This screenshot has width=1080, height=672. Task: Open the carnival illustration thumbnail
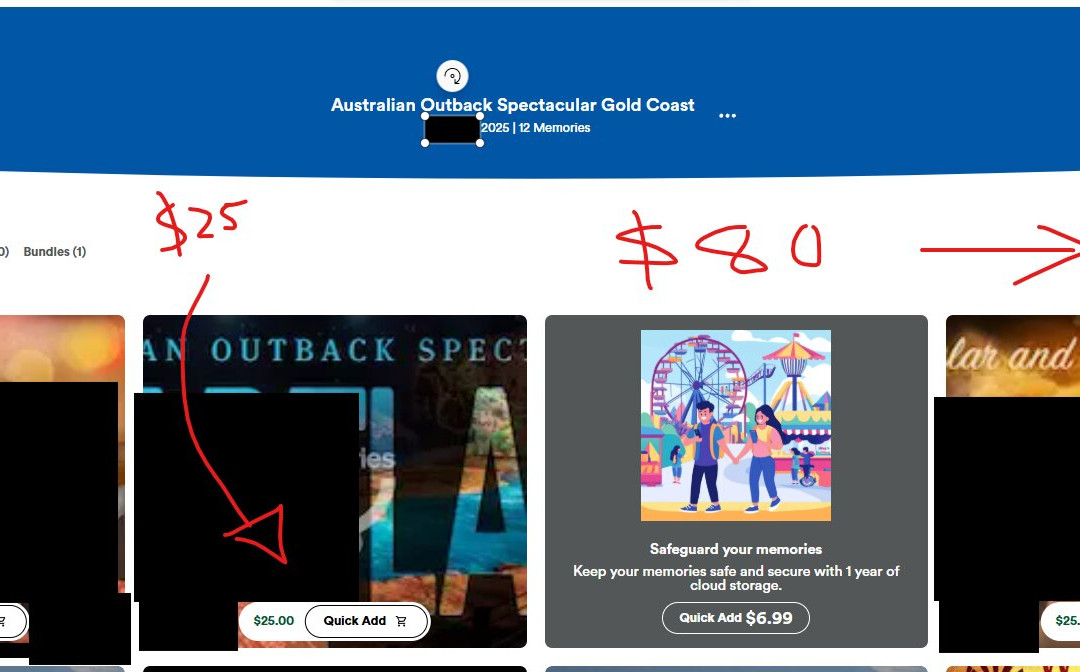pyautogui.click(x=736, y=426)
